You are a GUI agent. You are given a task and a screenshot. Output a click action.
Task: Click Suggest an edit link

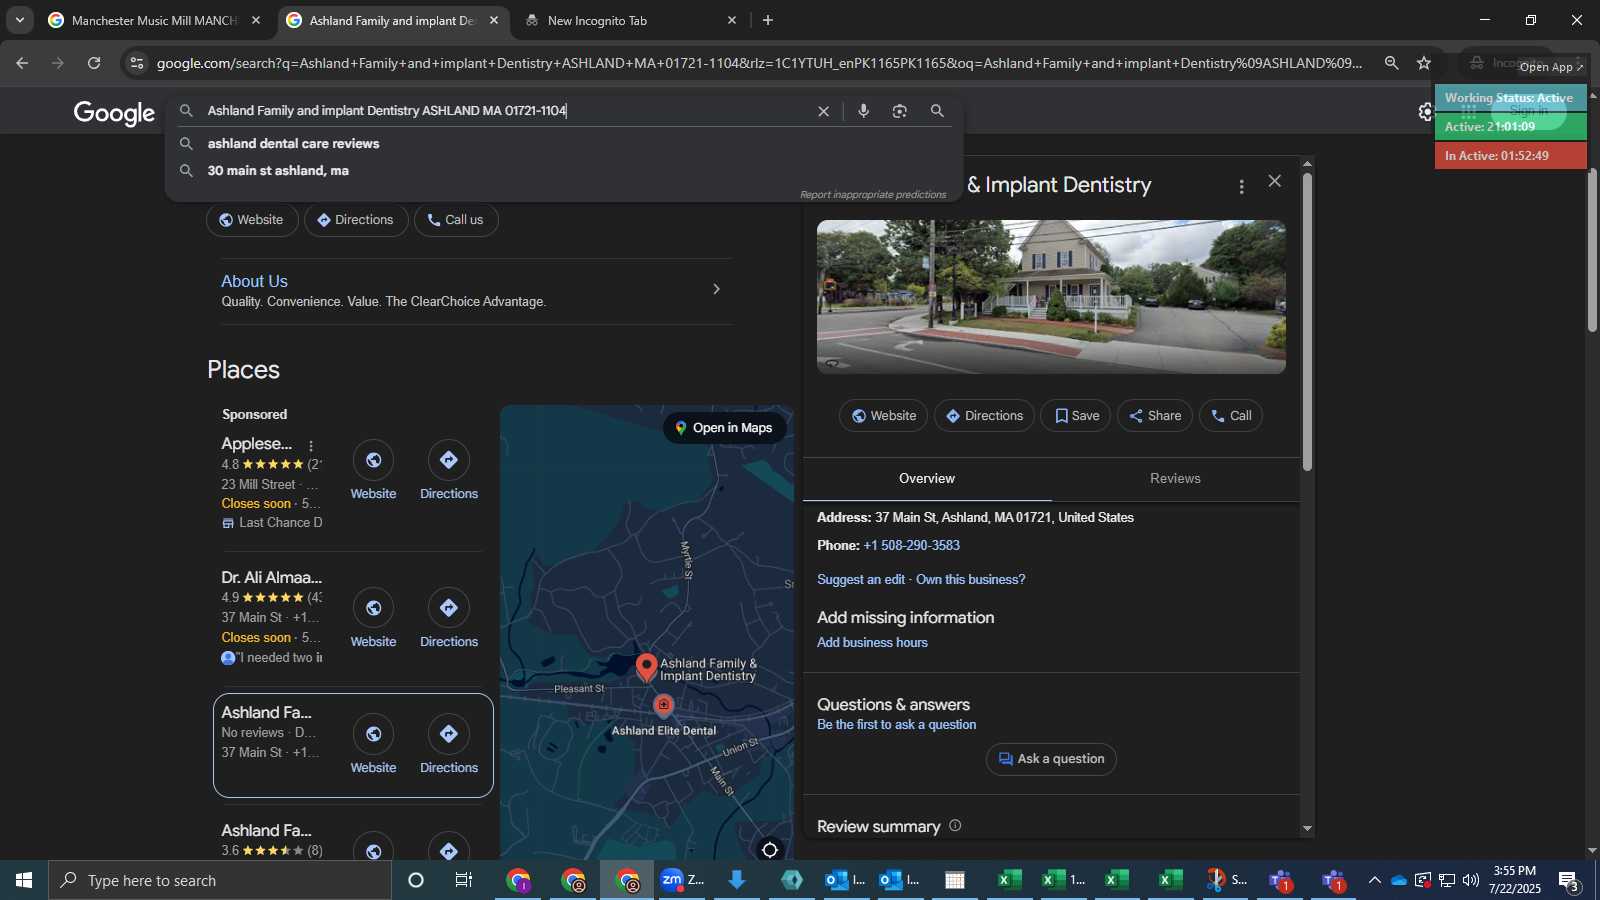coord(861,580)
